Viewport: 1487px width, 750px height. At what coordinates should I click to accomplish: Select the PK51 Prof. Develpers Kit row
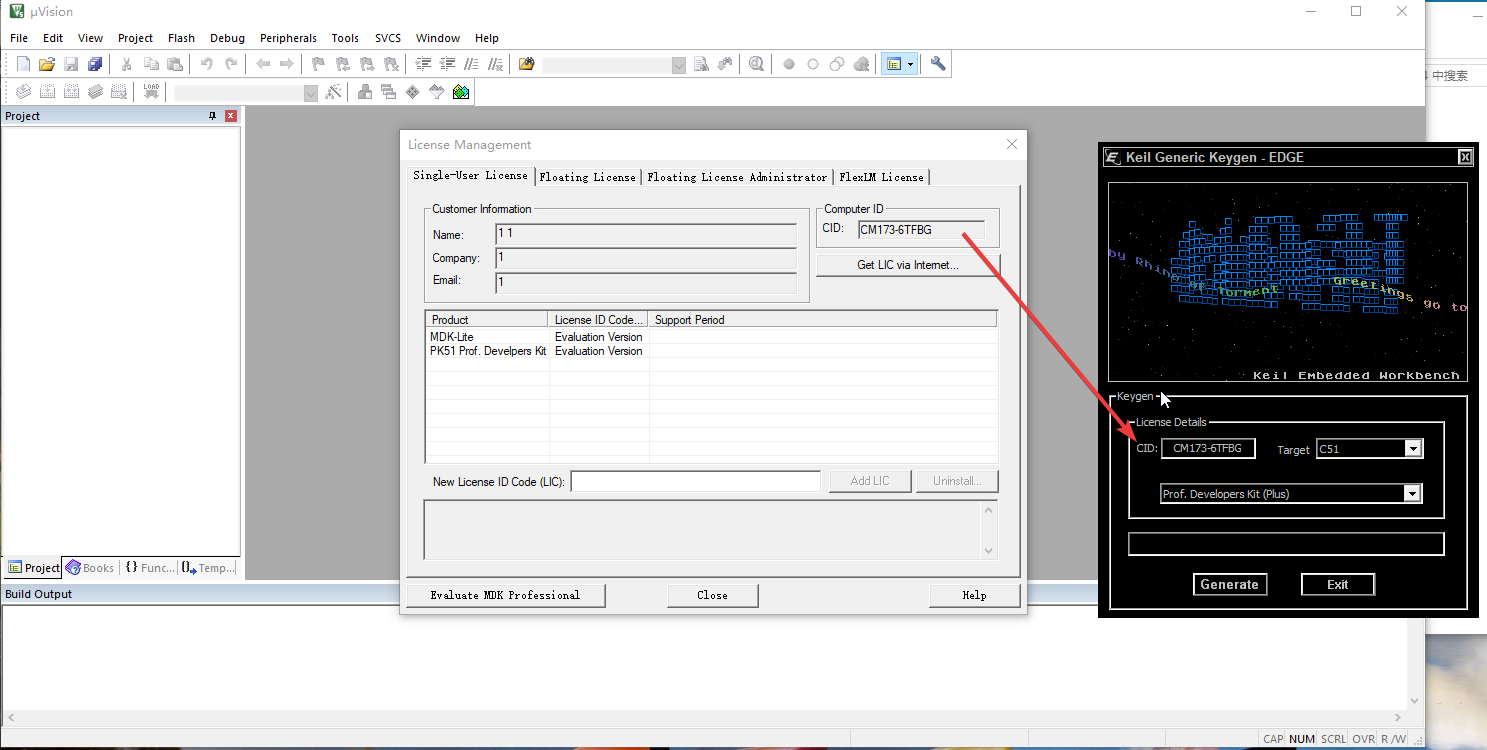pos(711,351)
